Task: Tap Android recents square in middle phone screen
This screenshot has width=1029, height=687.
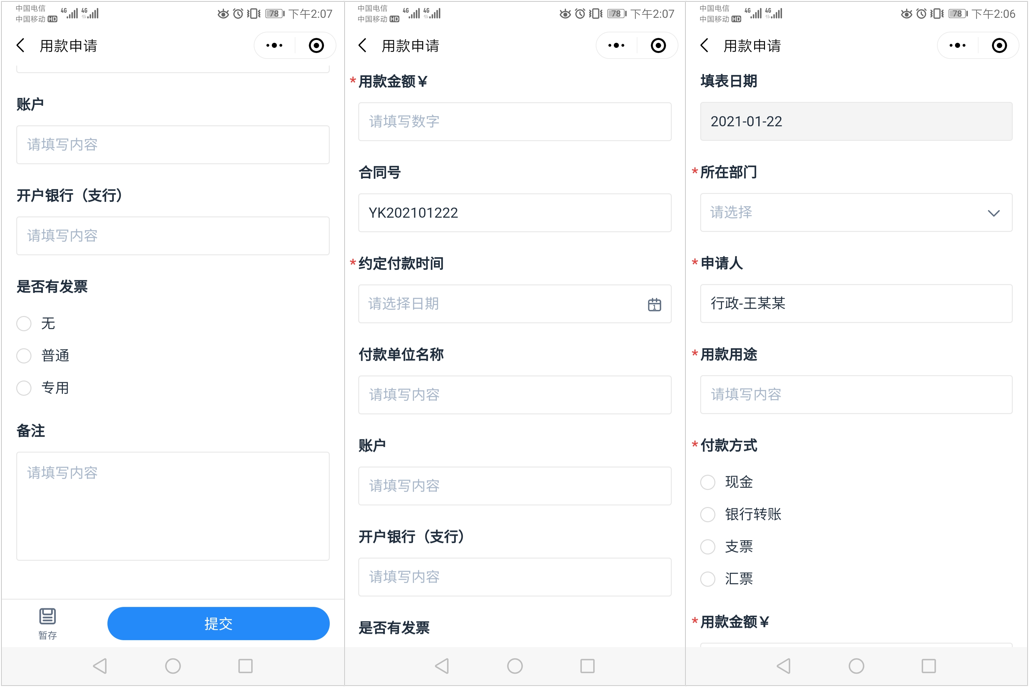Action: coord(587,666)
